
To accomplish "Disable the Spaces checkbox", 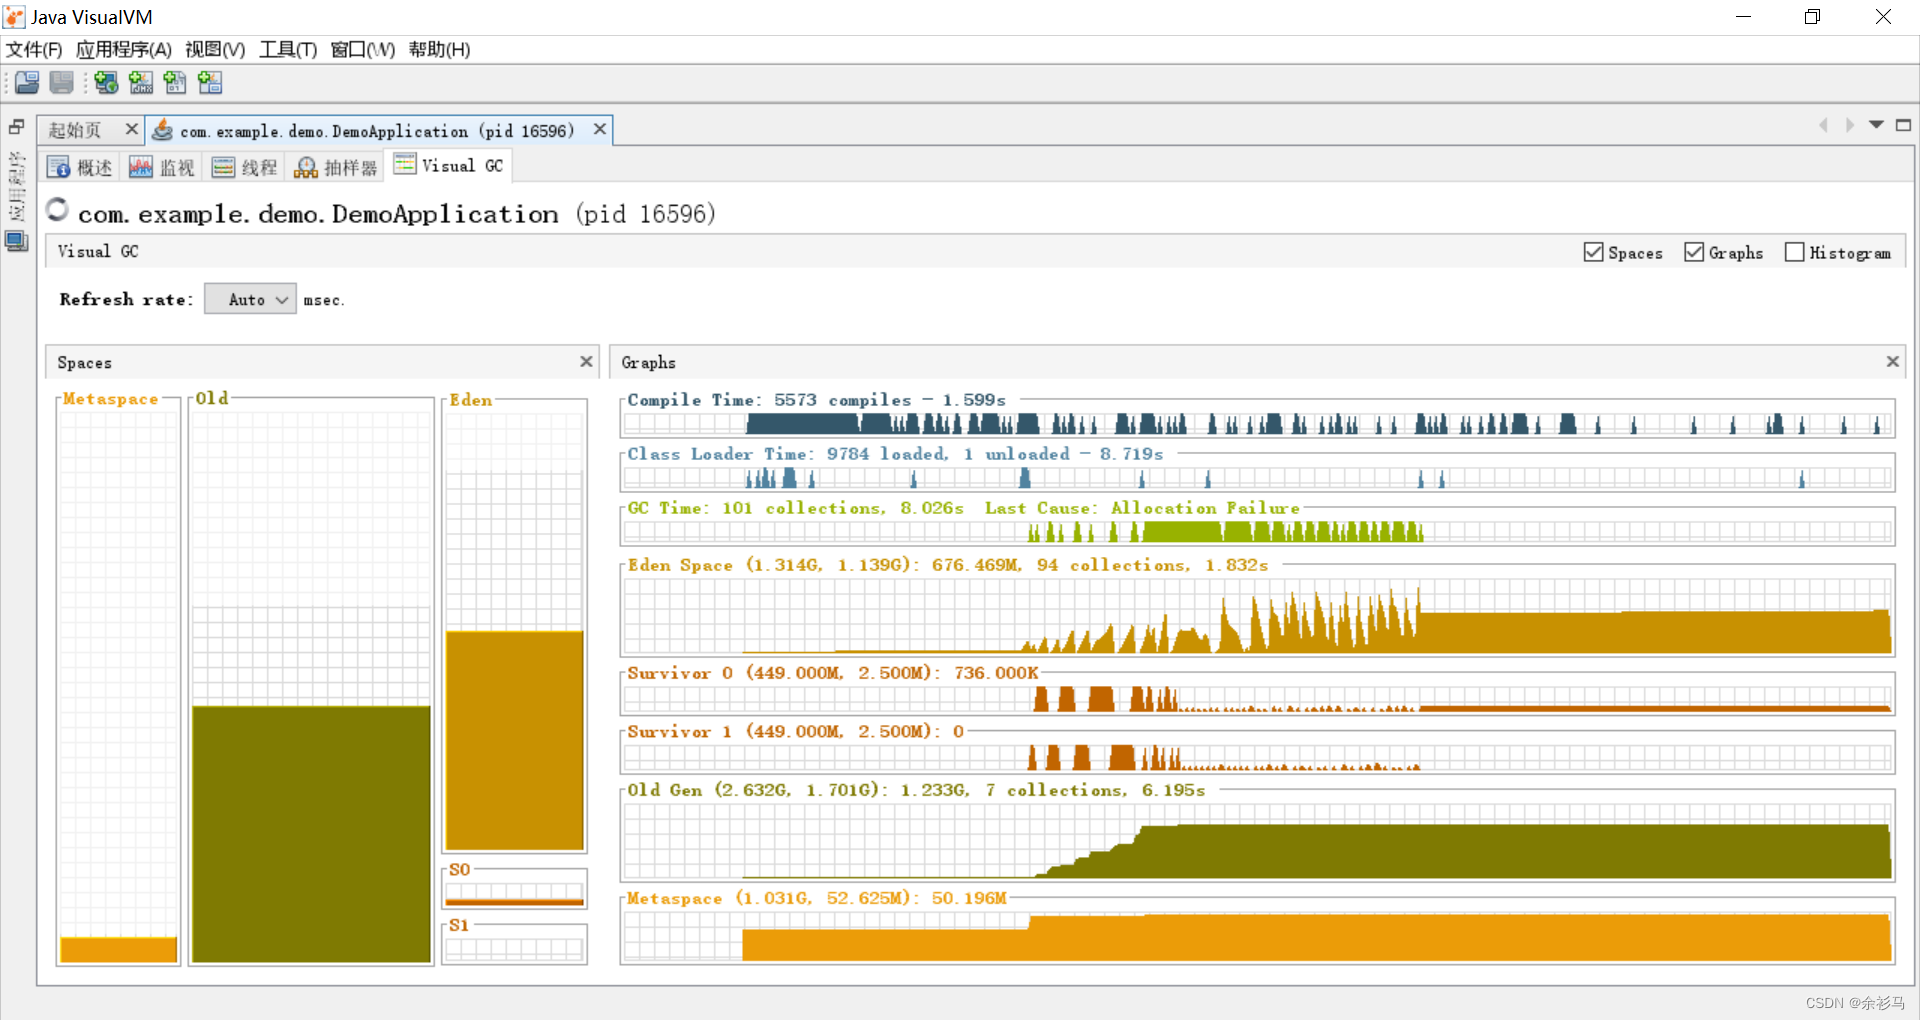I will tap(1593, 252).
